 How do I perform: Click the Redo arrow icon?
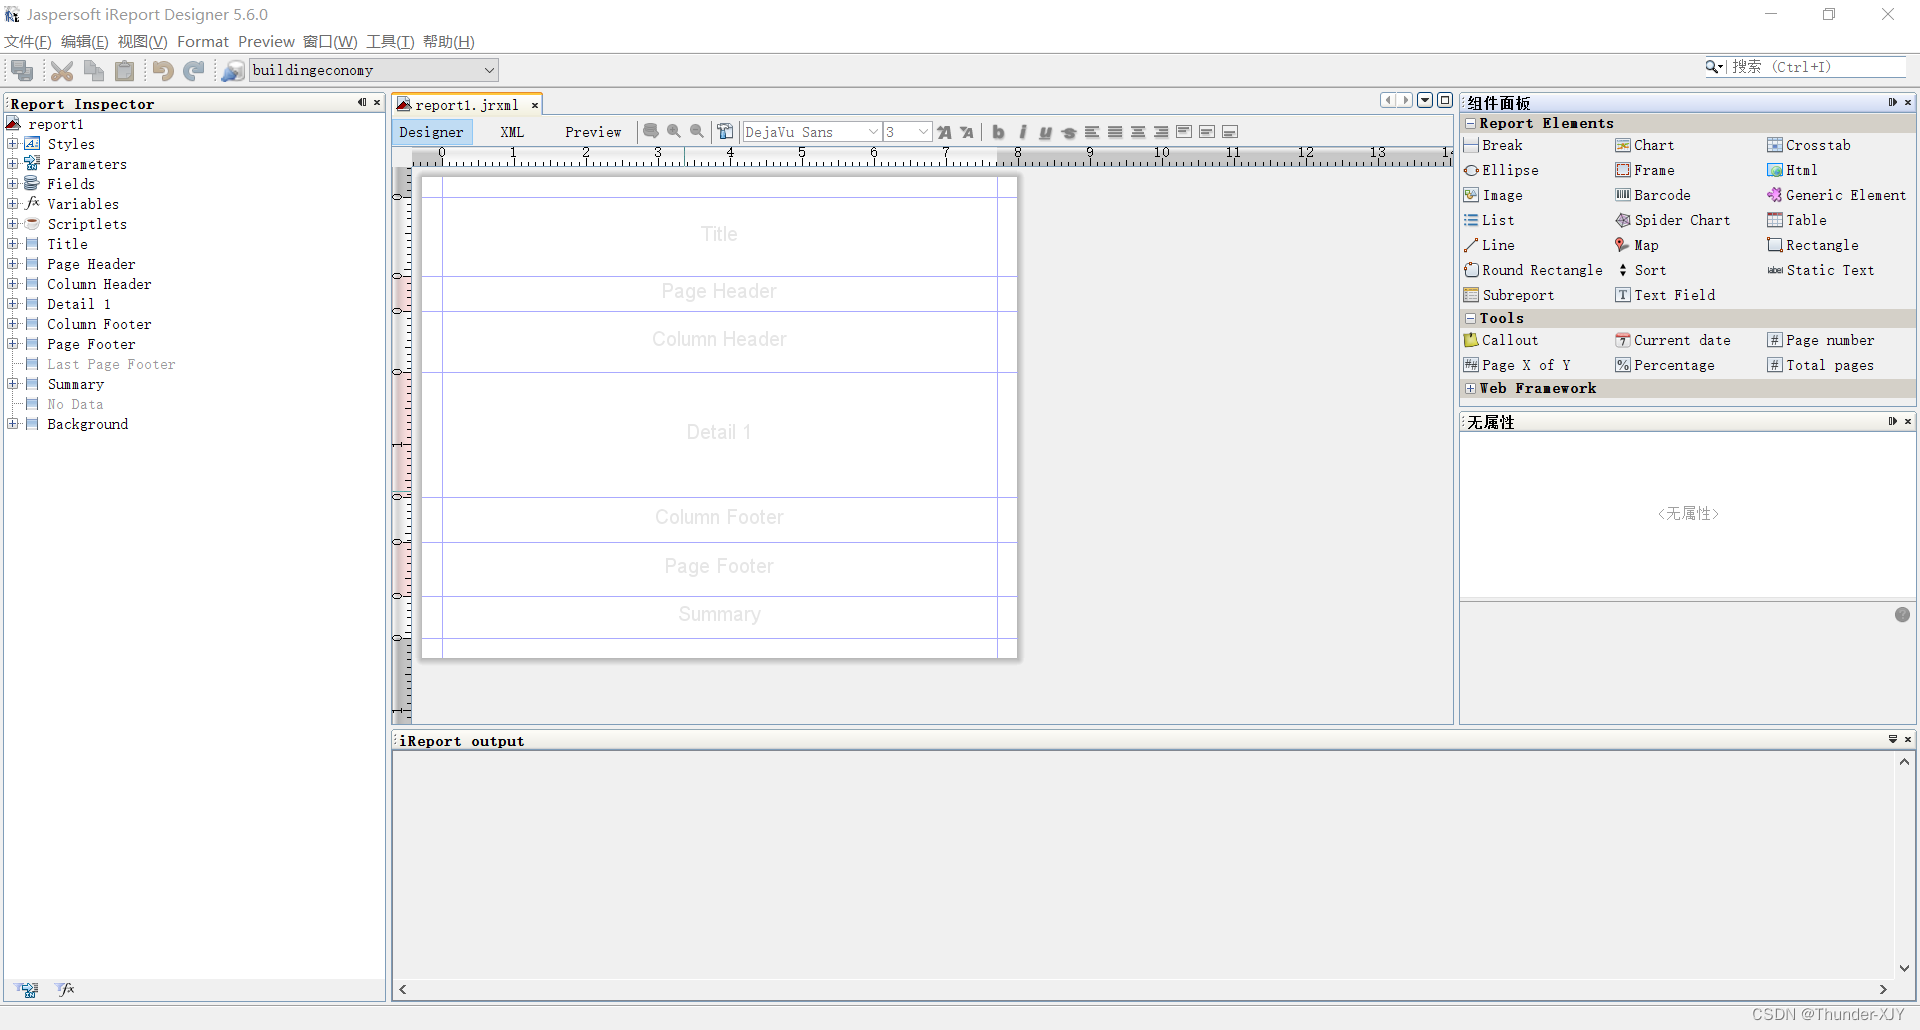[x=194, y=70]
